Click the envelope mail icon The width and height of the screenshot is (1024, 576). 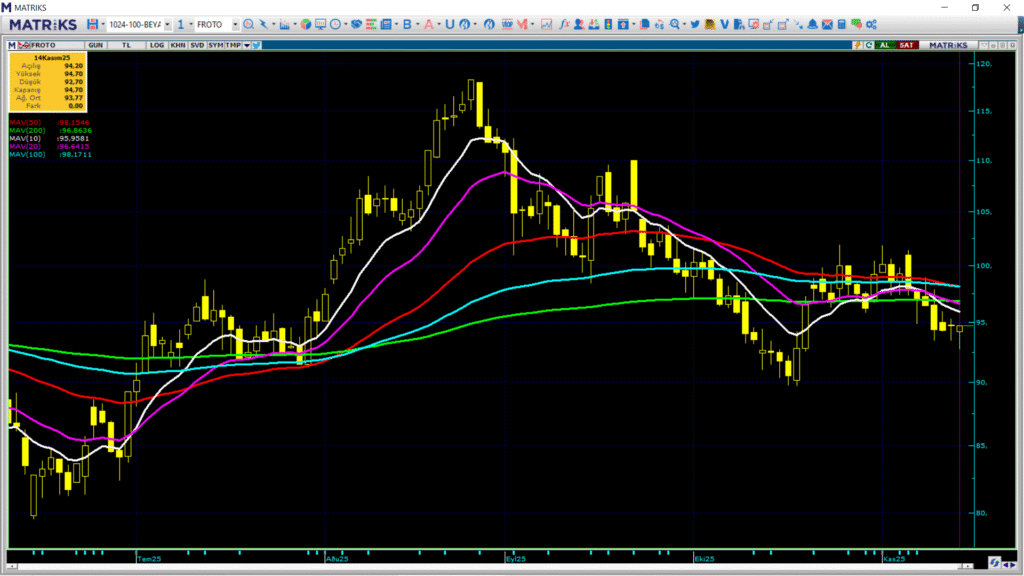(827, 24)
